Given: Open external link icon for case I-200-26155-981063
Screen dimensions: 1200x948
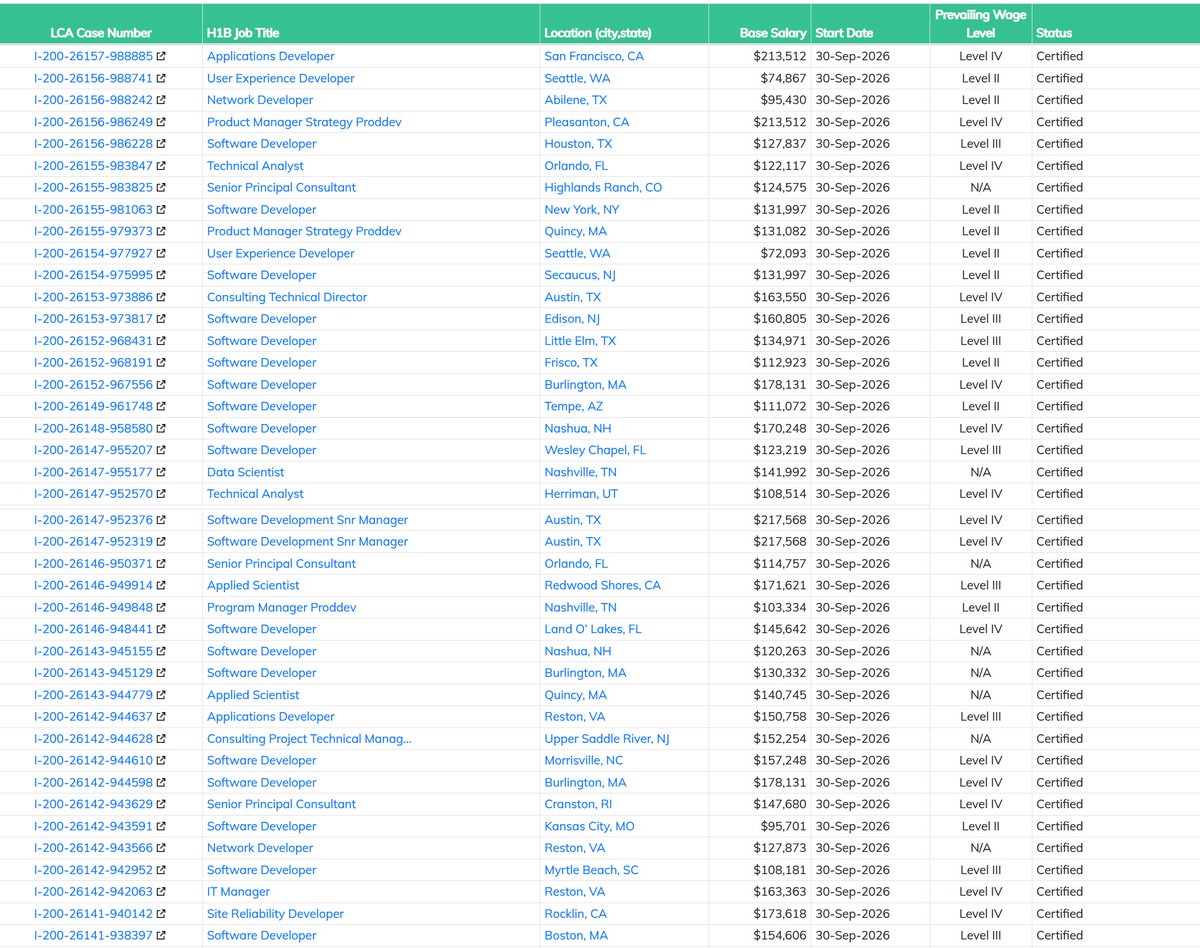Looking at the screenshot, I should tap(161, 210).
